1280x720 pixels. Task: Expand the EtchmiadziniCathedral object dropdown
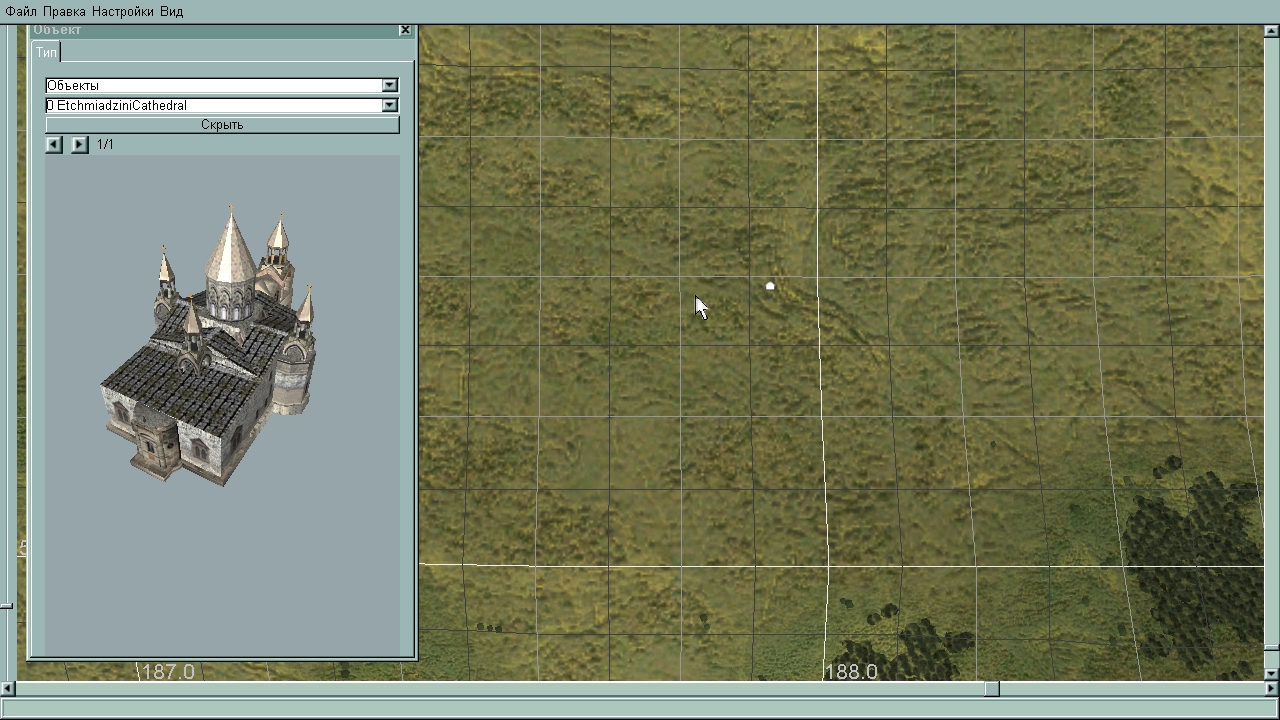coord(390,106)
